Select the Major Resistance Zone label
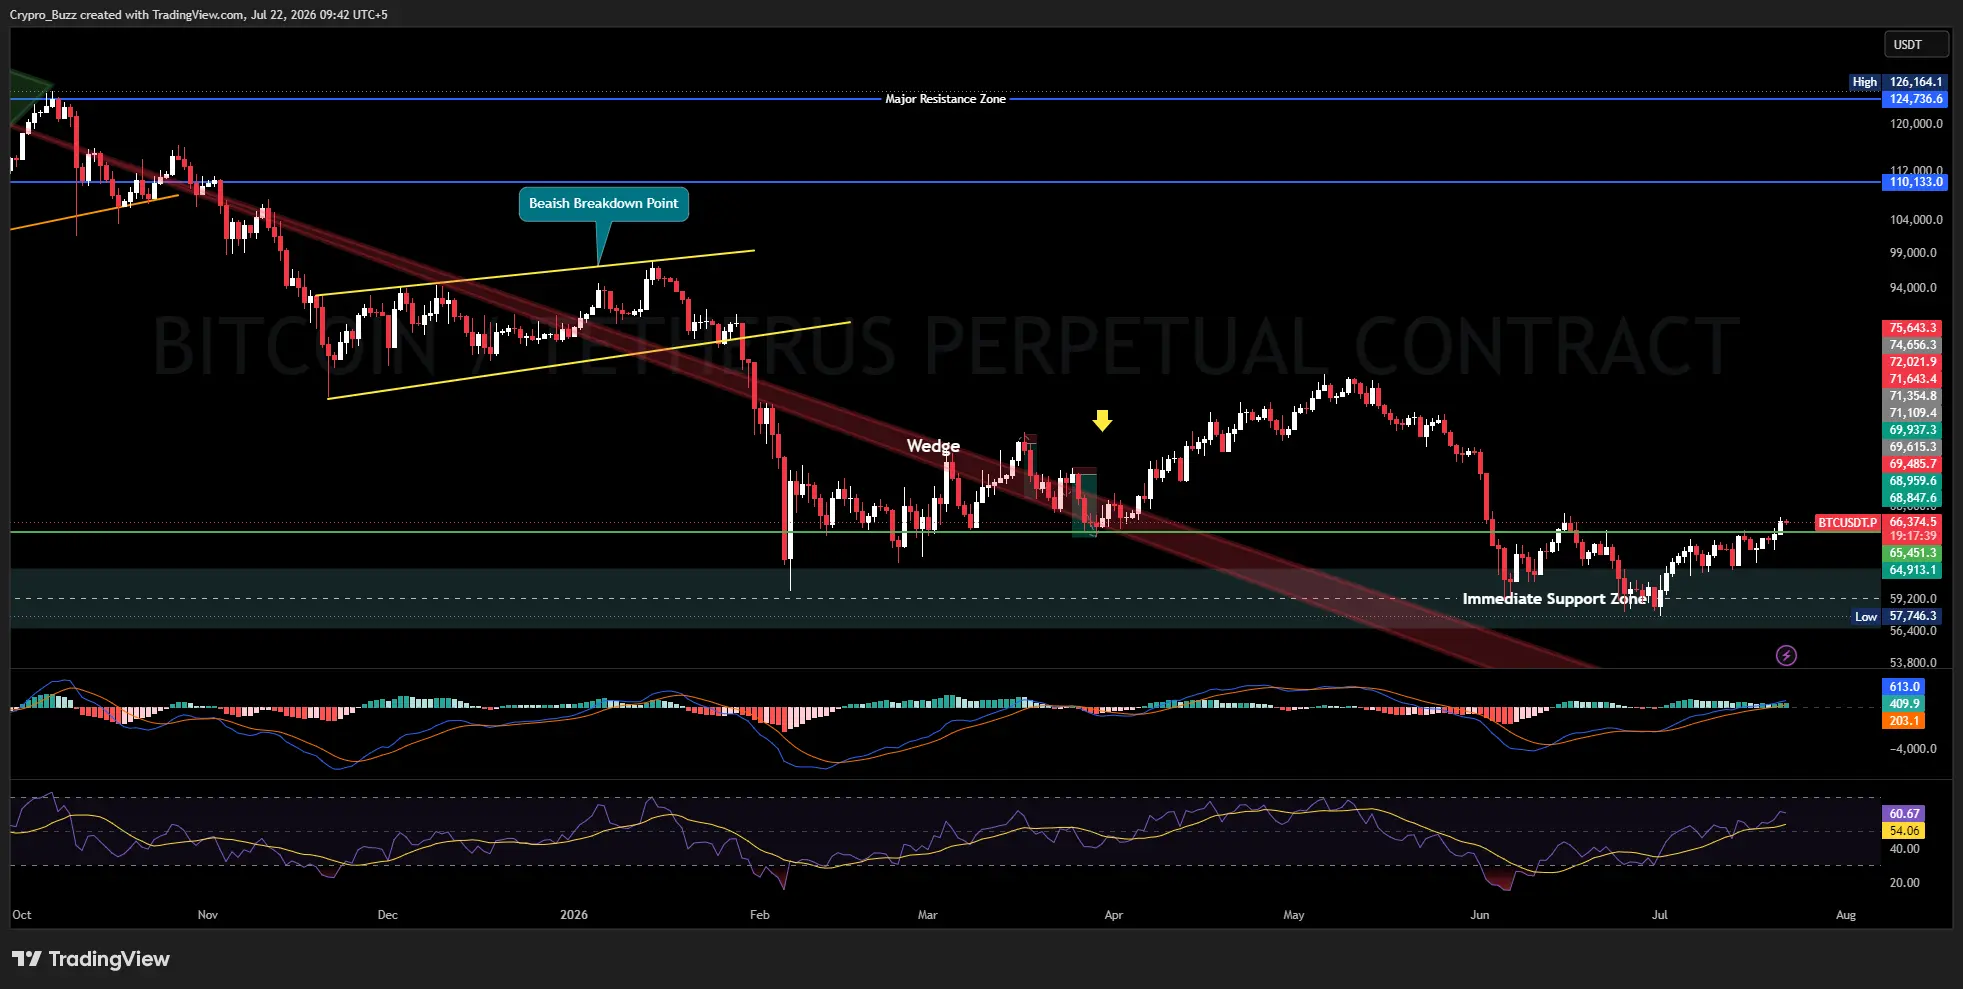Image resolution: width=1963 pixels, height=989 pixels. (945, 99)
